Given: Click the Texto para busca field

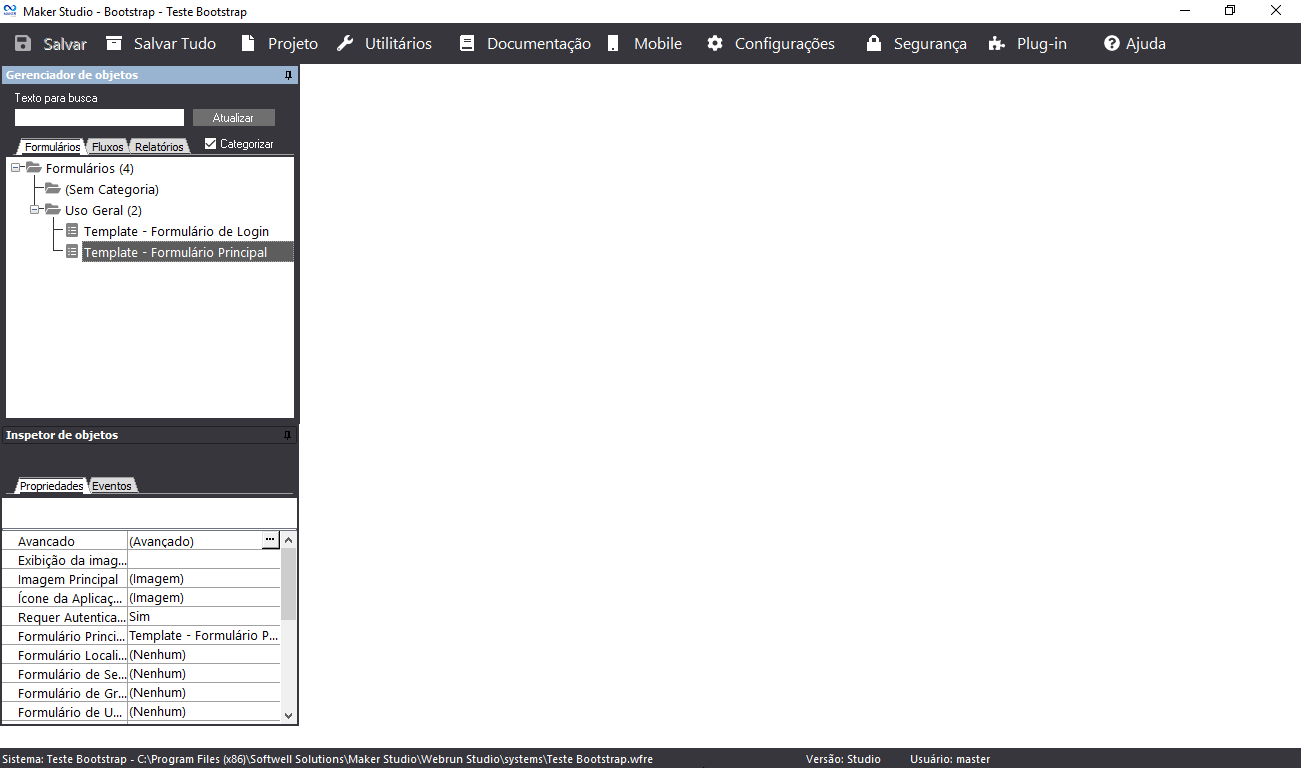Looking at the screenshot, I should tap(99, 118).
